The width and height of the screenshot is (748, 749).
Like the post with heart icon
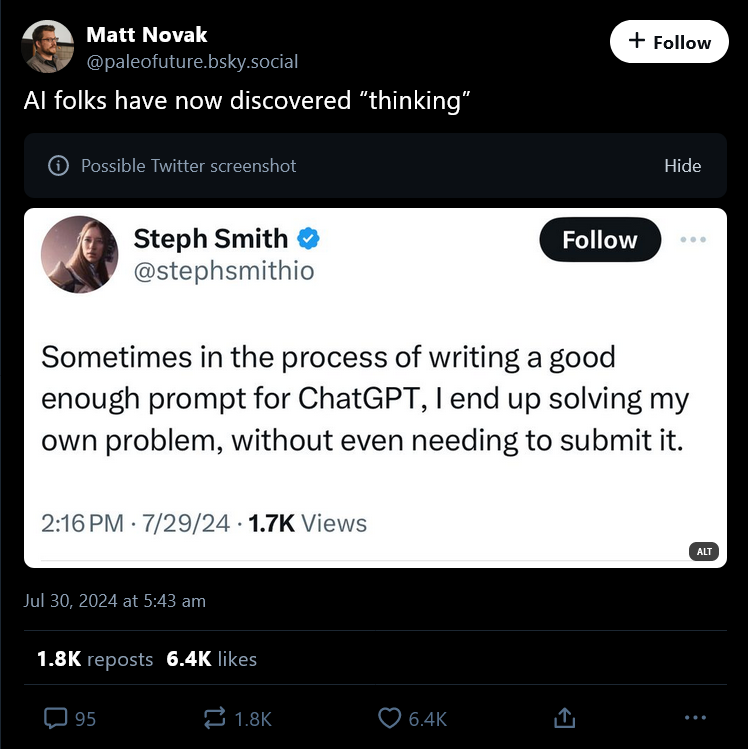point(390,717)
